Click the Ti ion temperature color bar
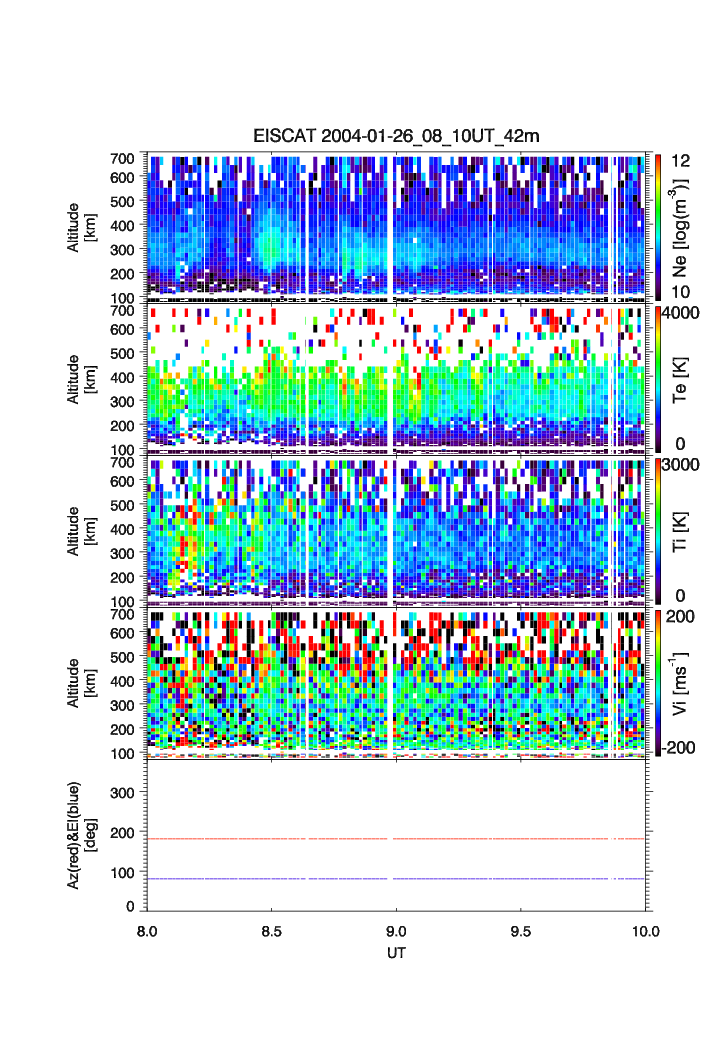The width and height of the screenshot is (708, 1063). click(x=658, y=529)
